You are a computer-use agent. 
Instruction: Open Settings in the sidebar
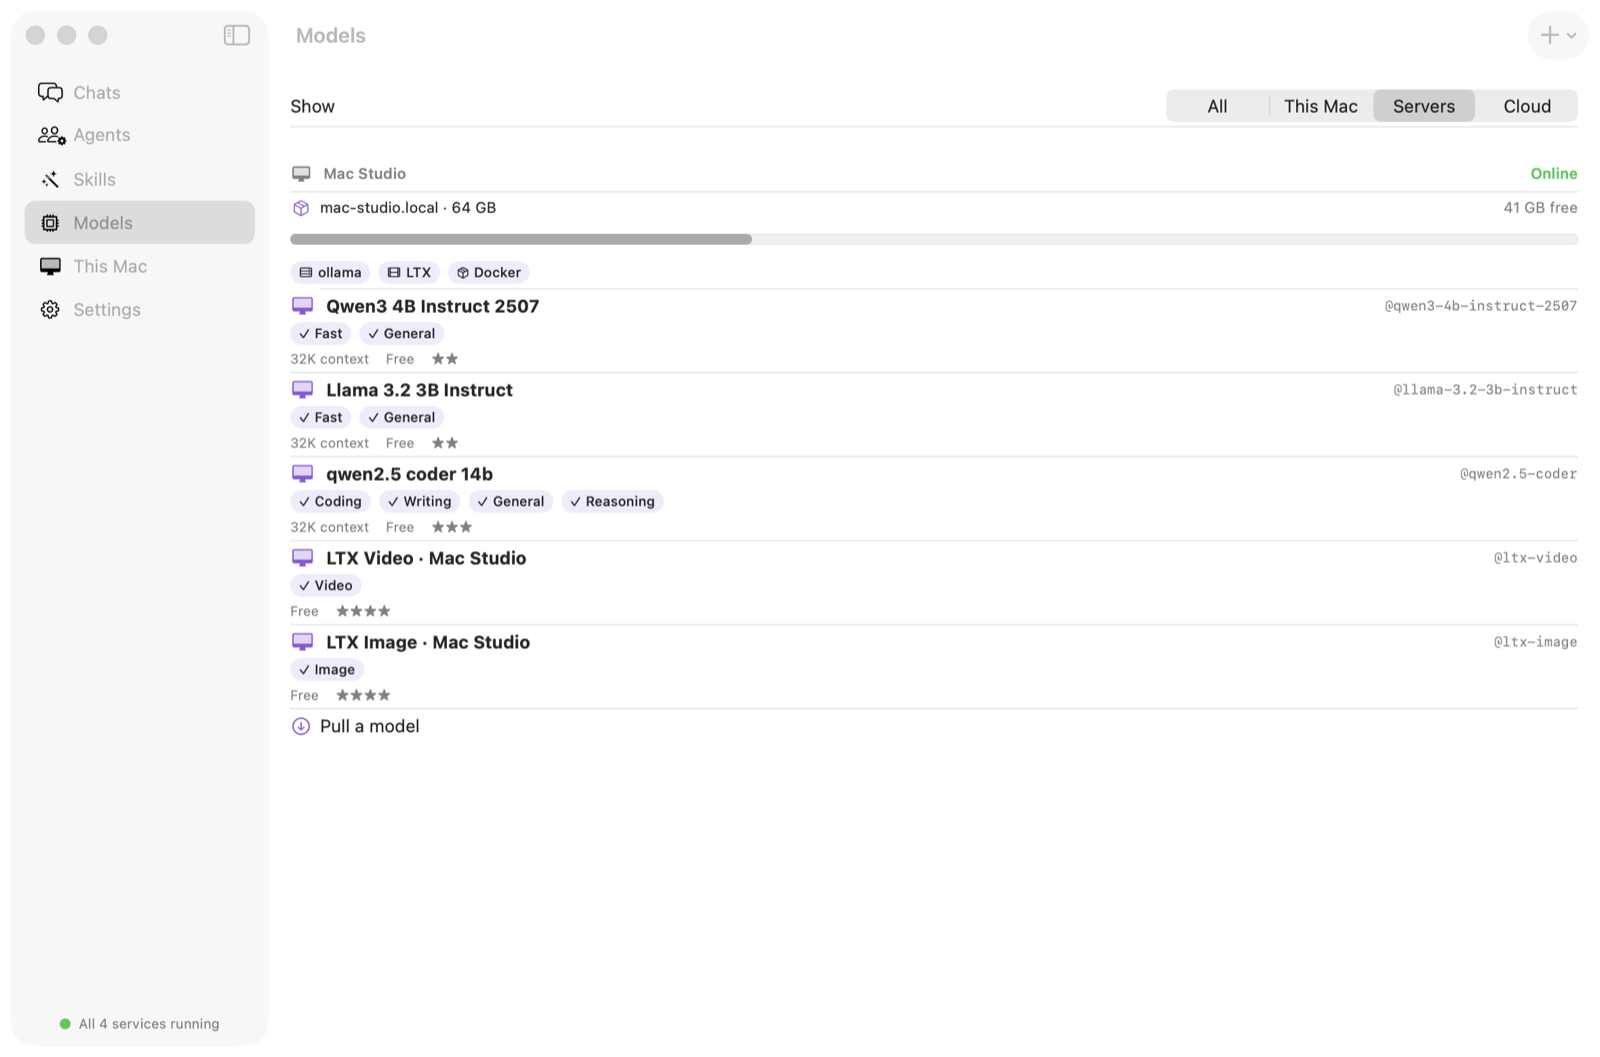(x=140, y=309)
